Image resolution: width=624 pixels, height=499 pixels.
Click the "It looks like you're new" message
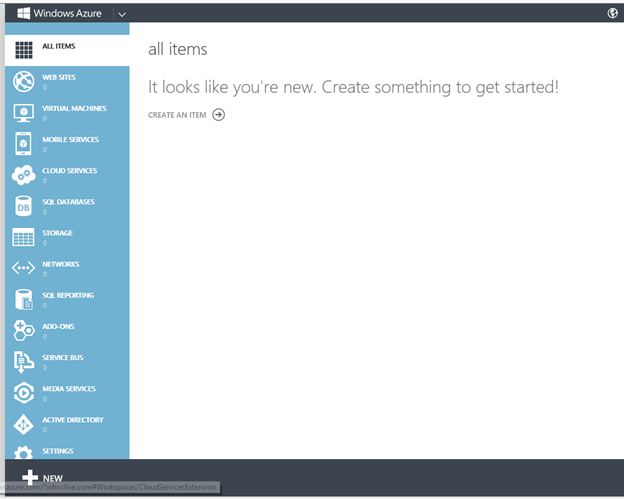[x=353, y=87]
